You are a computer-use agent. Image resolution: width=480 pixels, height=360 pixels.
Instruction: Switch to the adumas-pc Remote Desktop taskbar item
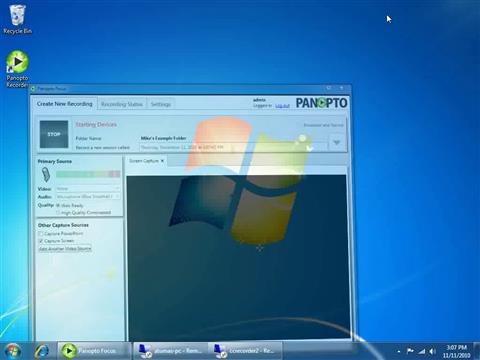tap(171, 351)
